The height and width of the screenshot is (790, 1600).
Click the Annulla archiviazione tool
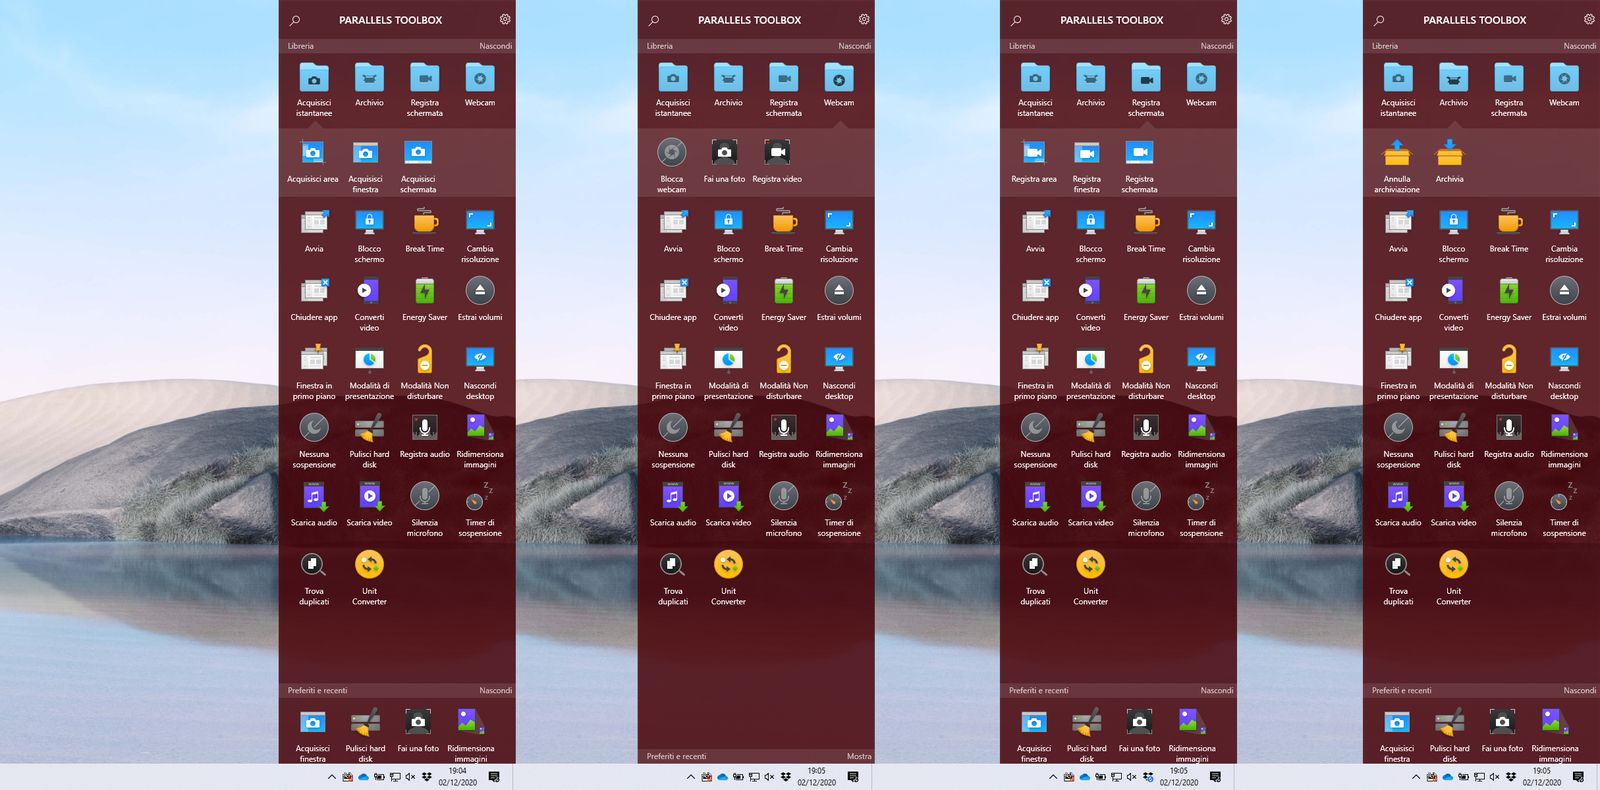pos(1397,166)
